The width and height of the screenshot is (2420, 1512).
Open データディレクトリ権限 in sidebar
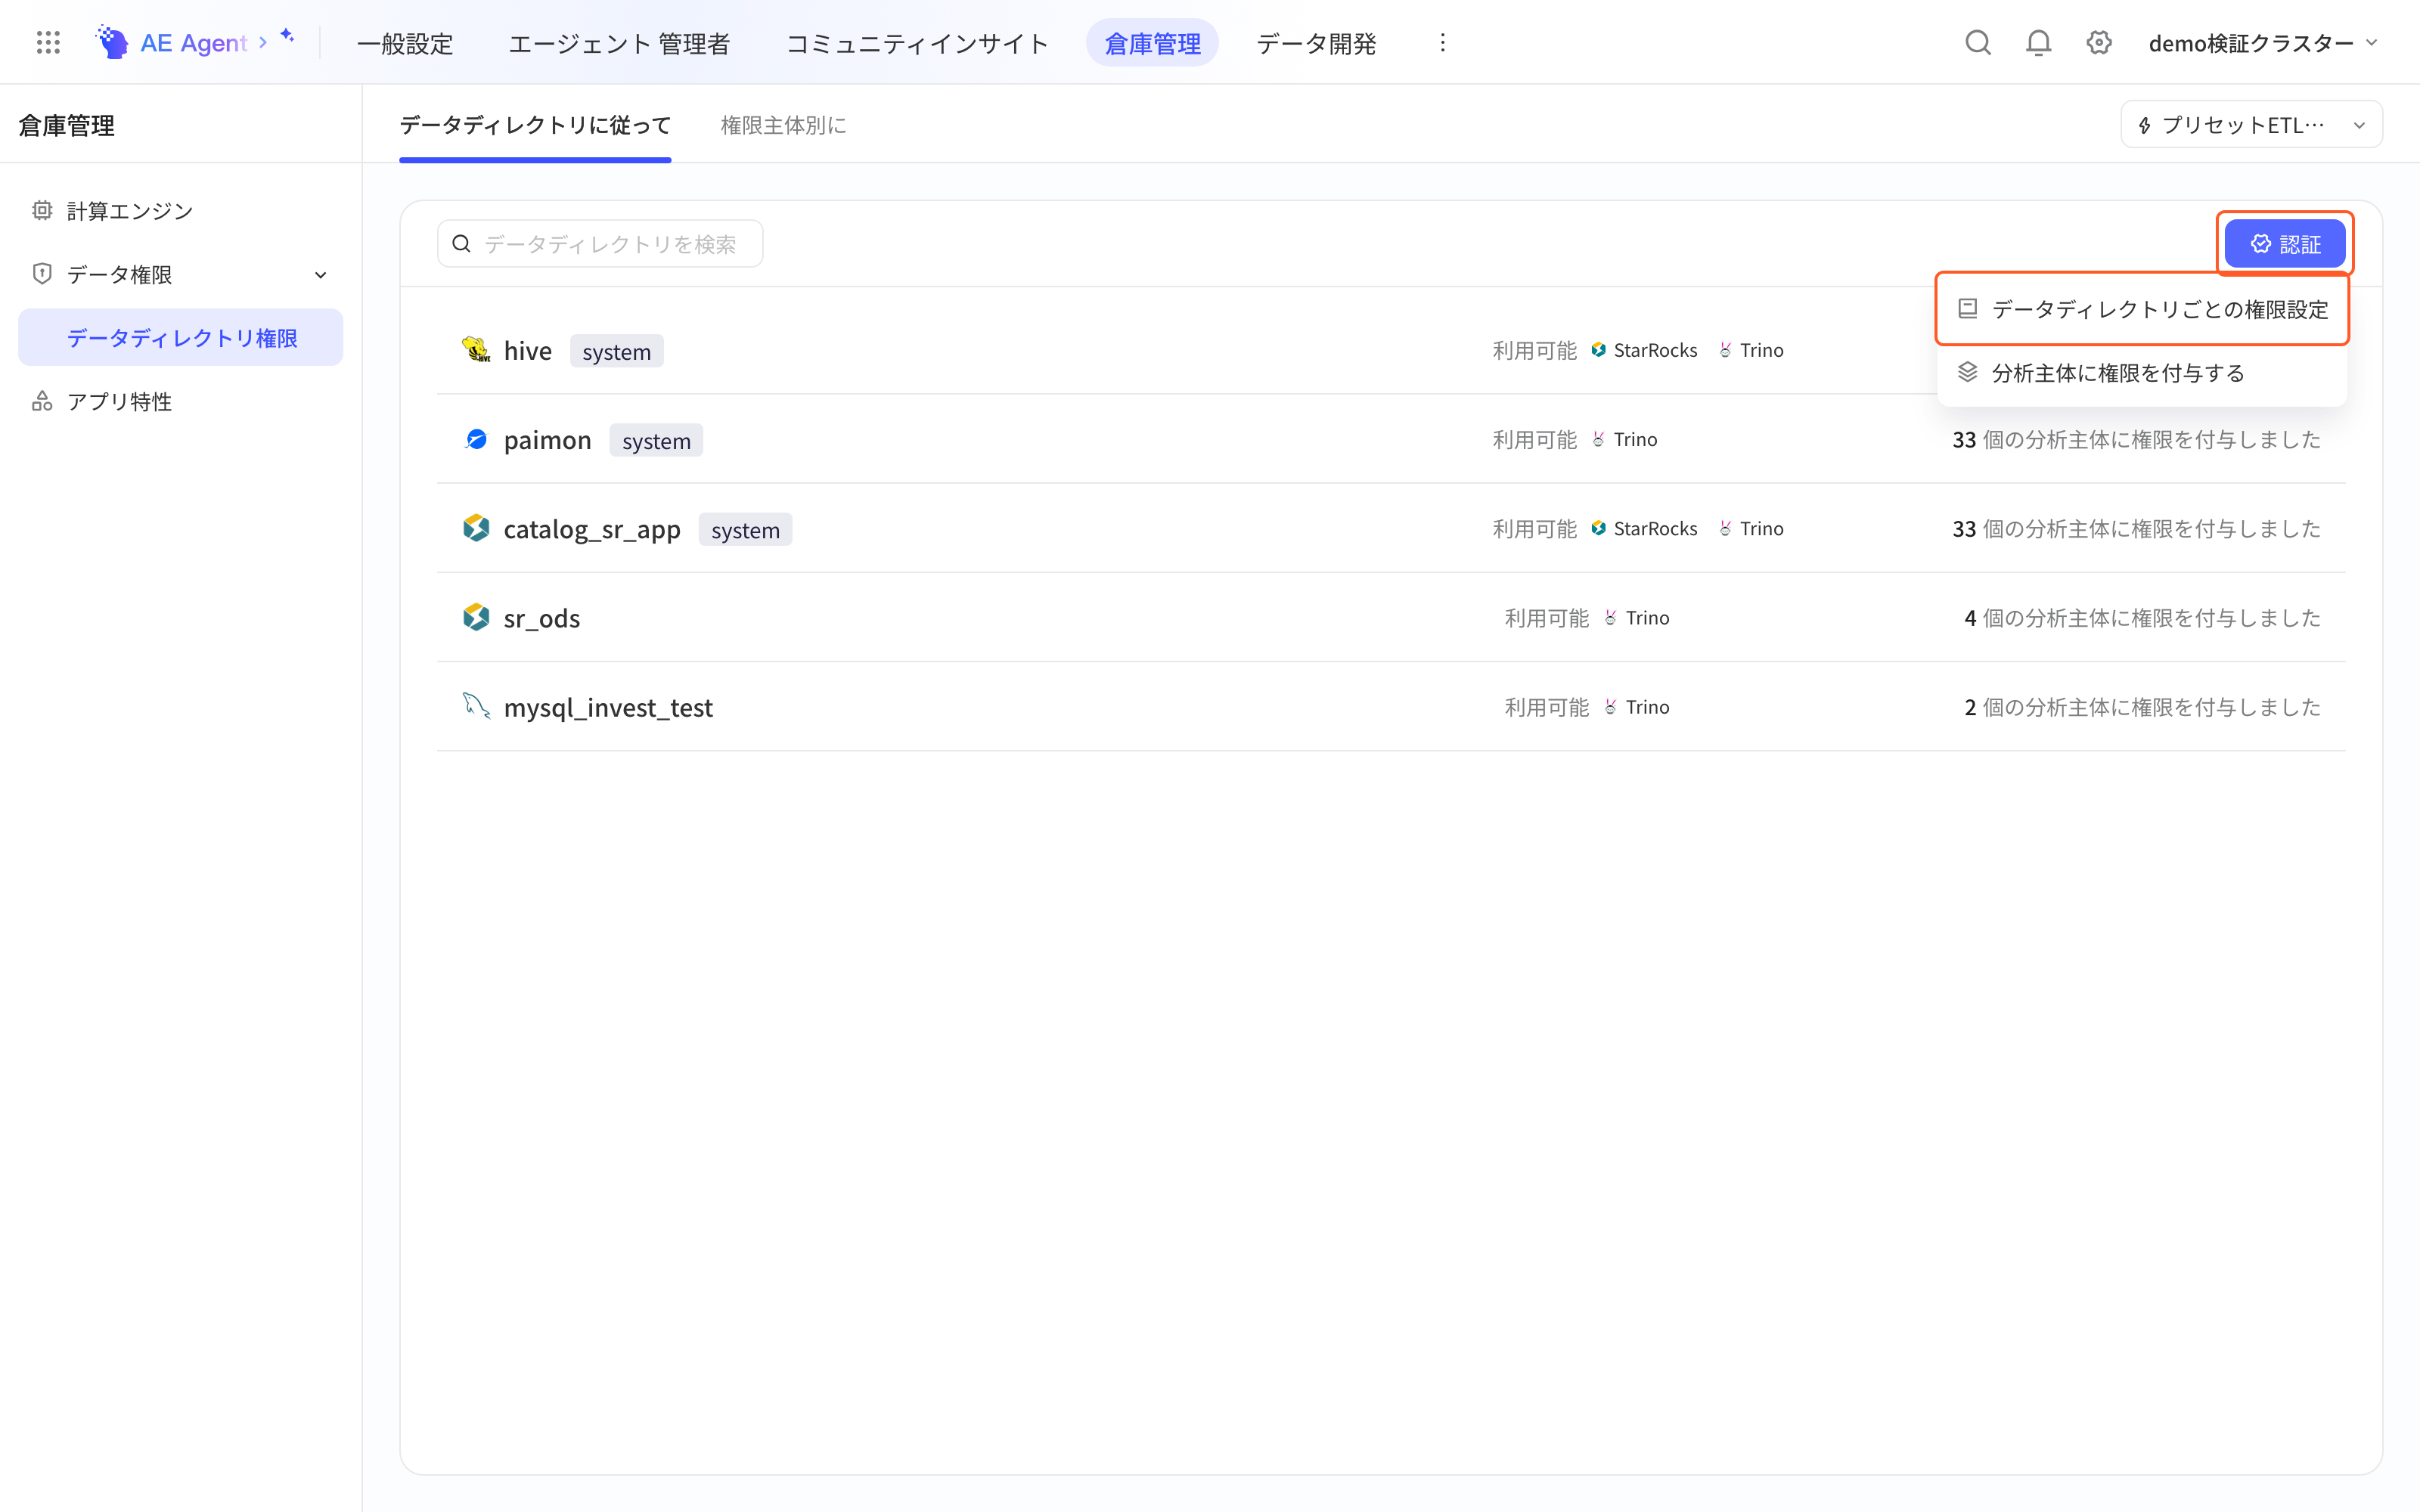180,338
